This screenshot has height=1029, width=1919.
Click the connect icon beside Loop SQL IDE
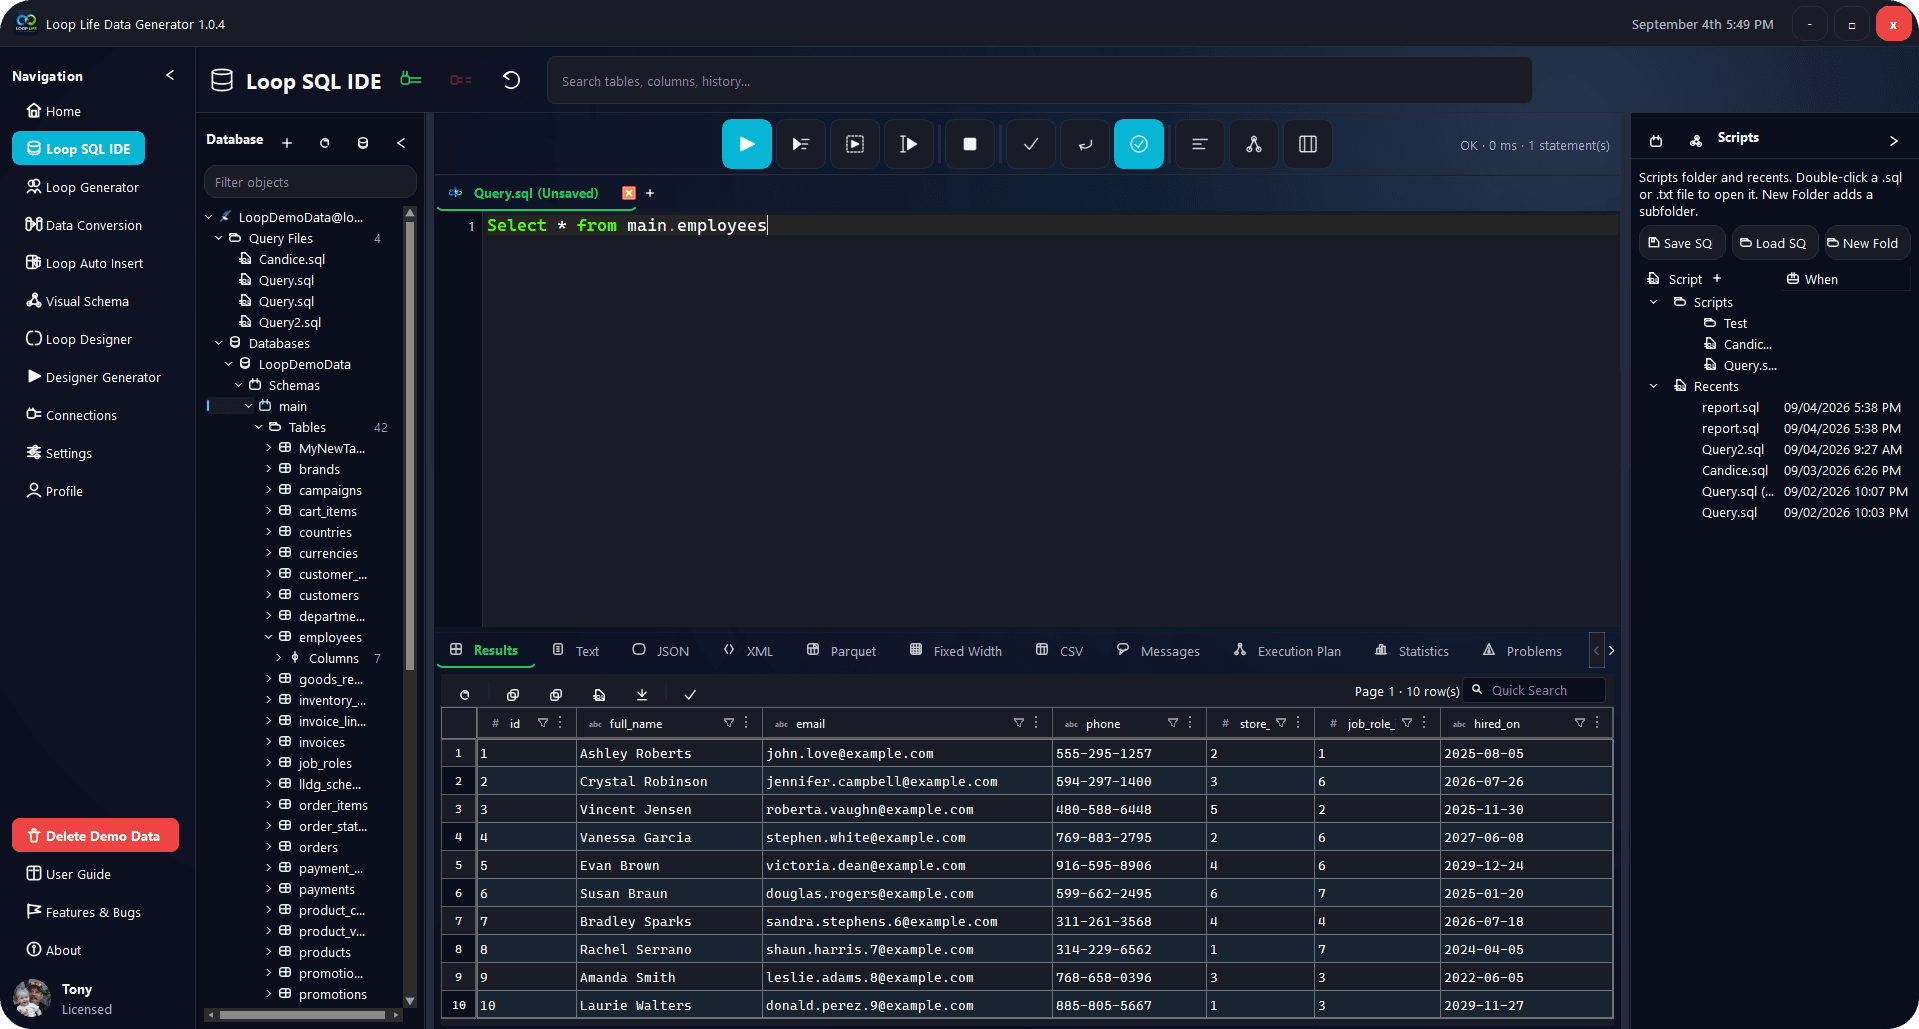coord(411,79)
